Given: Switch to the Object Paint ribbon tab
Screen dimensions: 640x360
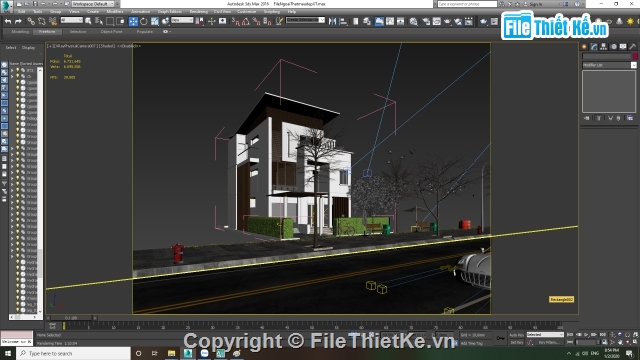Looking at the screenshot, I should (x=111, y=31).
